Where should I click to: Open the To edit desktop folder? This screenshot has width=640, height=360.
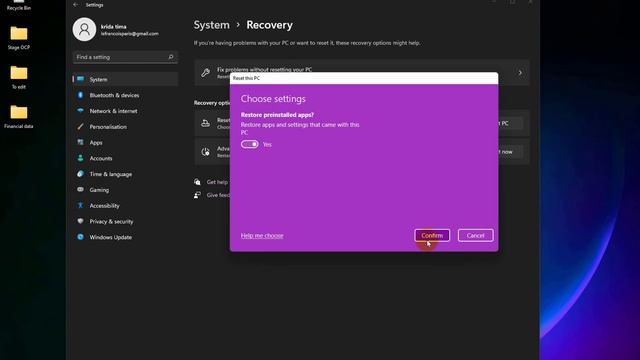coord(19,78)
